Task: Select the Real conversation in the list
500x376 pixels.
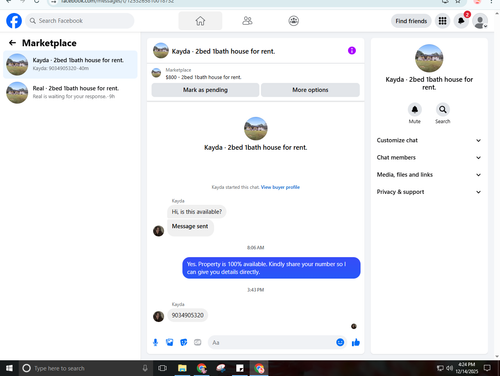Action: (70, 92)
